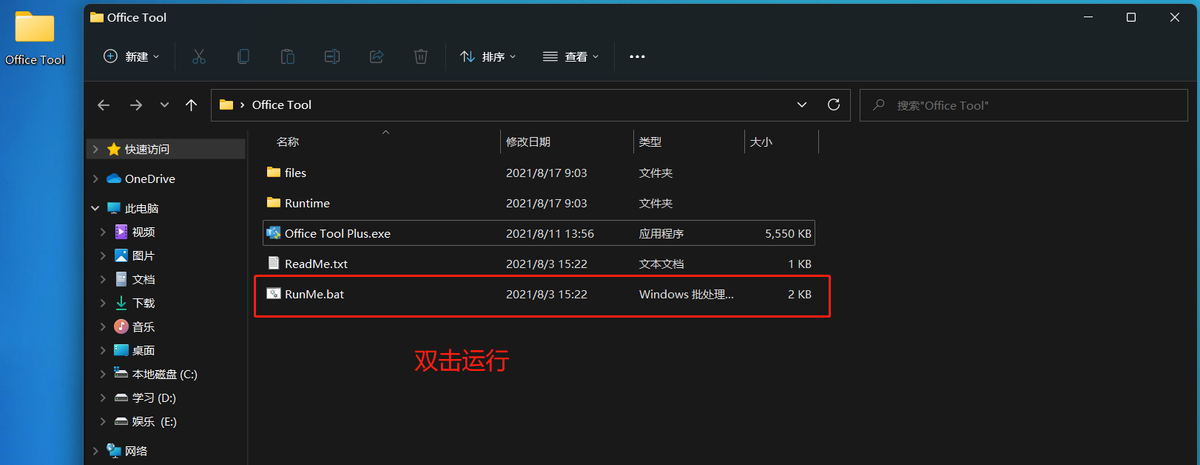Image resolution: width=1200 pixels, height=465 pixels.
Task: Select the RunMe.bat file icon
Action: [x=274, y=294]
